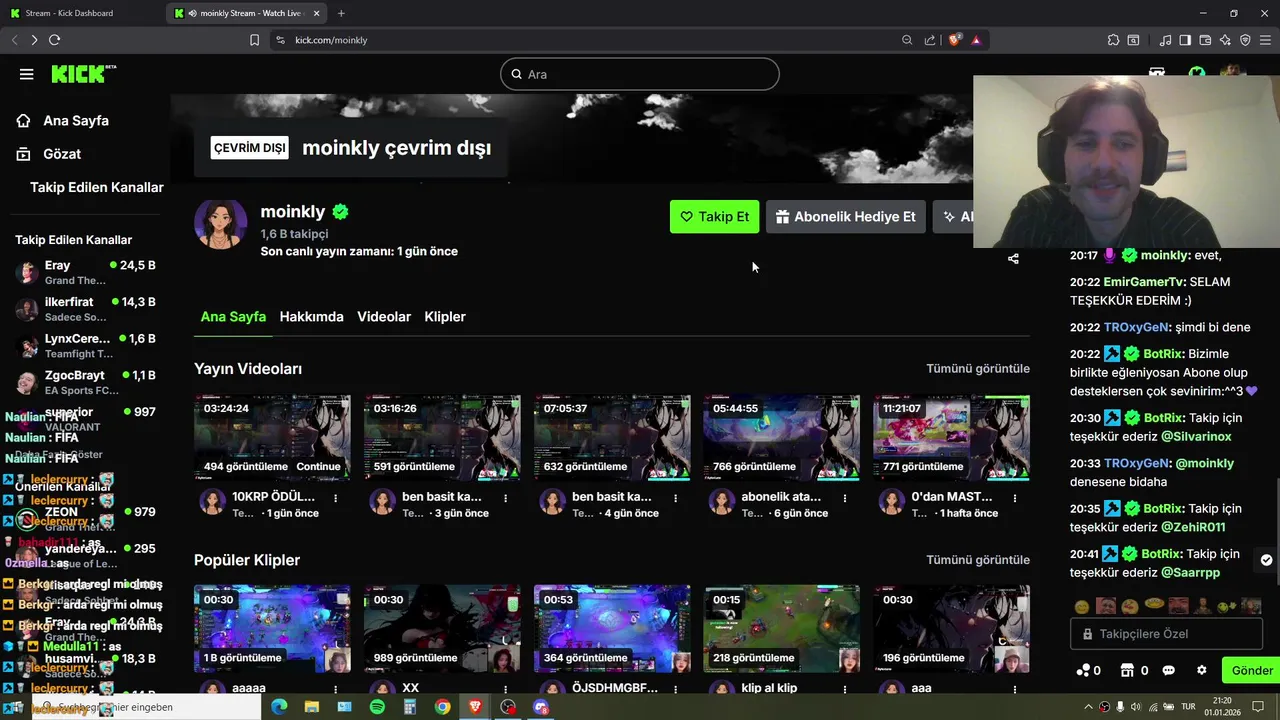Toggle the browser sidebar panel icon
This screenshot has width=1280, height=720.
click(x=1185, y=40)
